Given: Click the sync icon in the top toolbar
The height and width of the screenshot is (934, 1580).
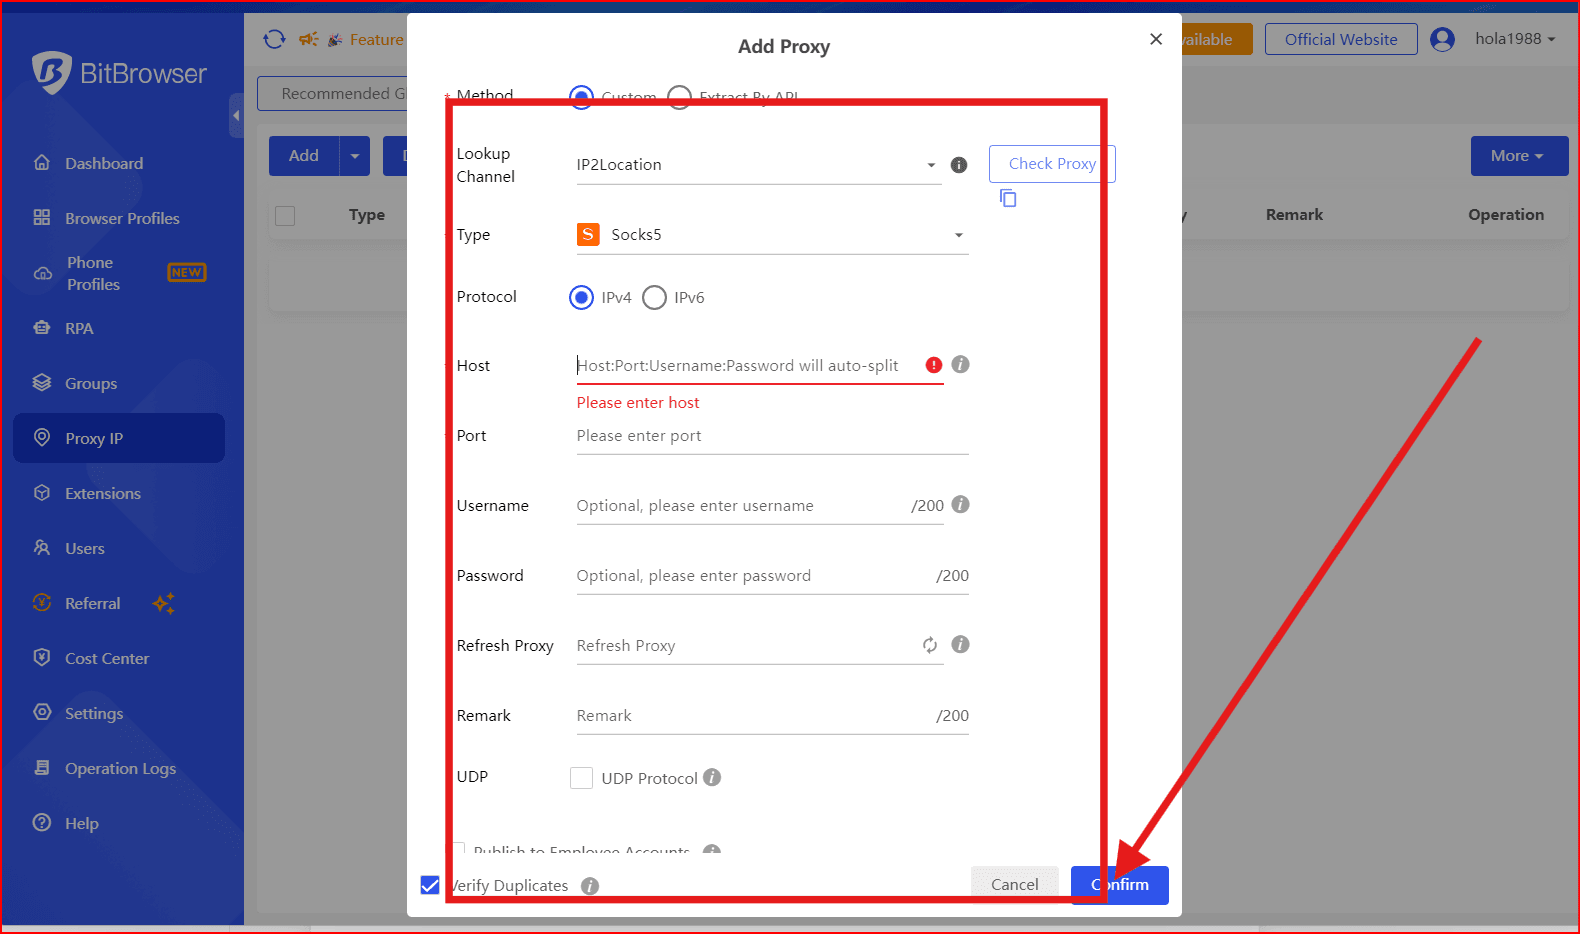Looking at the screenshot, I should pos(274,39).
